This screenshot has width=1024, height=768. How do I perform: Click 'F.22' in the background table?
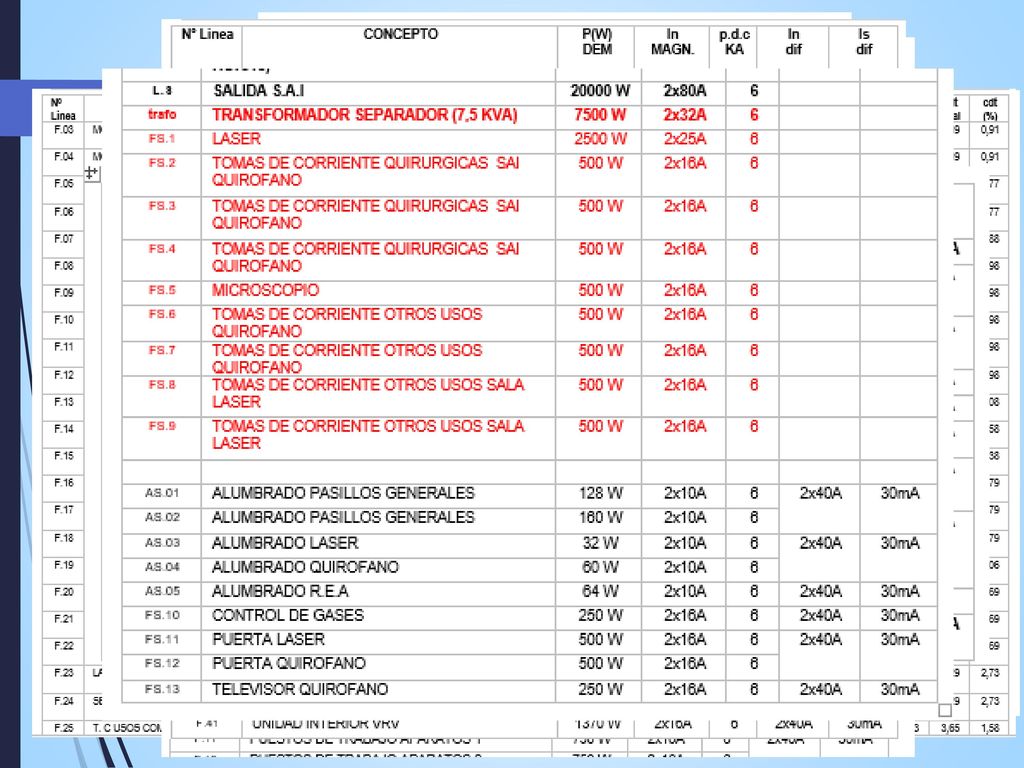63,645
